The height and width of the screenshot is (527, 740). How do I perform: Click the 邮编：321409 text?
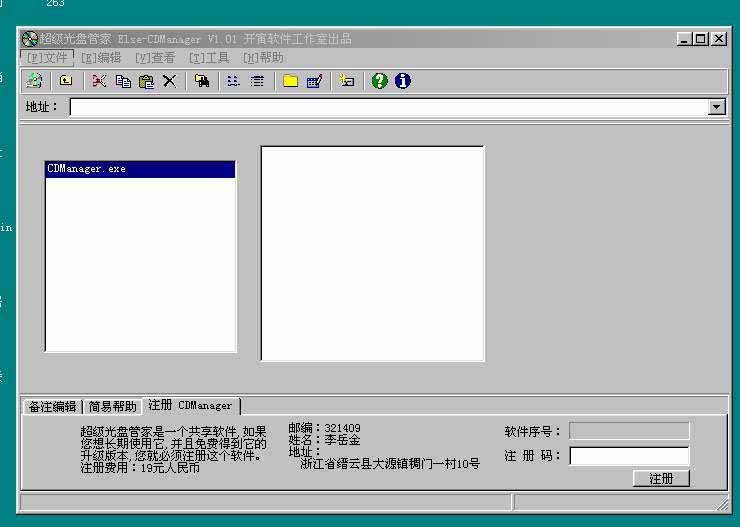coord(325,428)
